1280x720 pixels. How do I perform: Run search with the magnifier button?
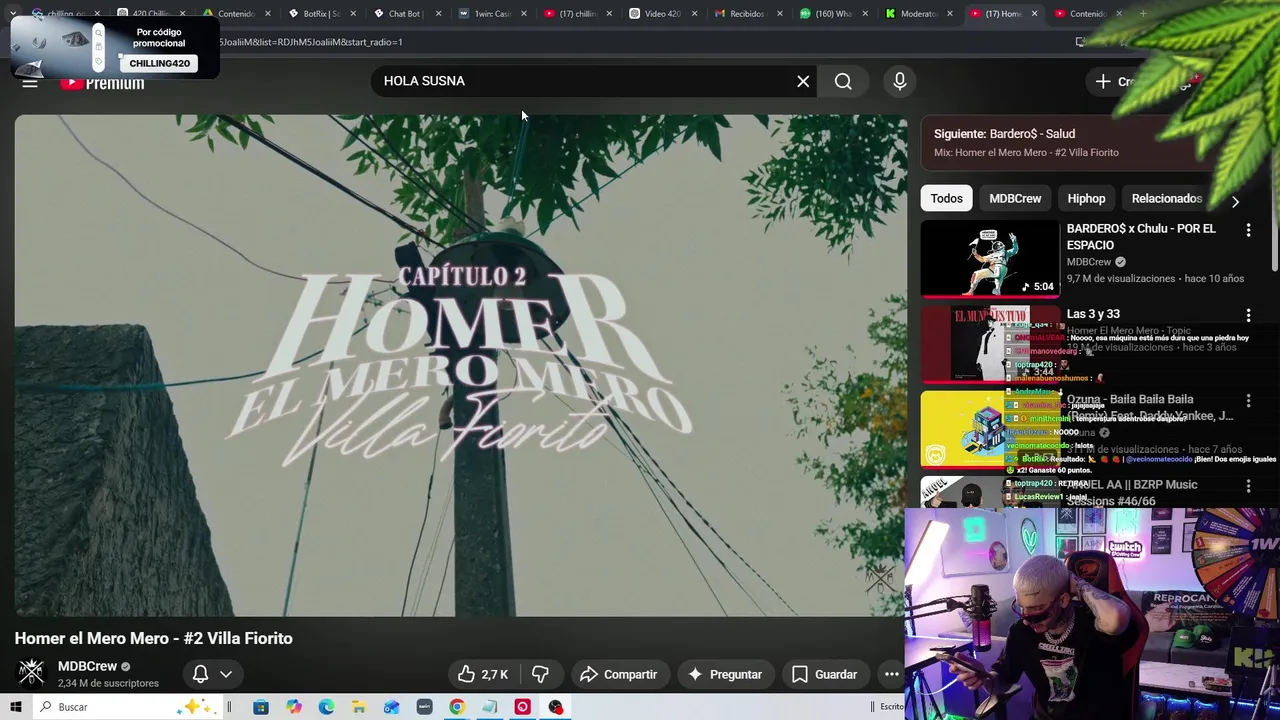(843, 81)
